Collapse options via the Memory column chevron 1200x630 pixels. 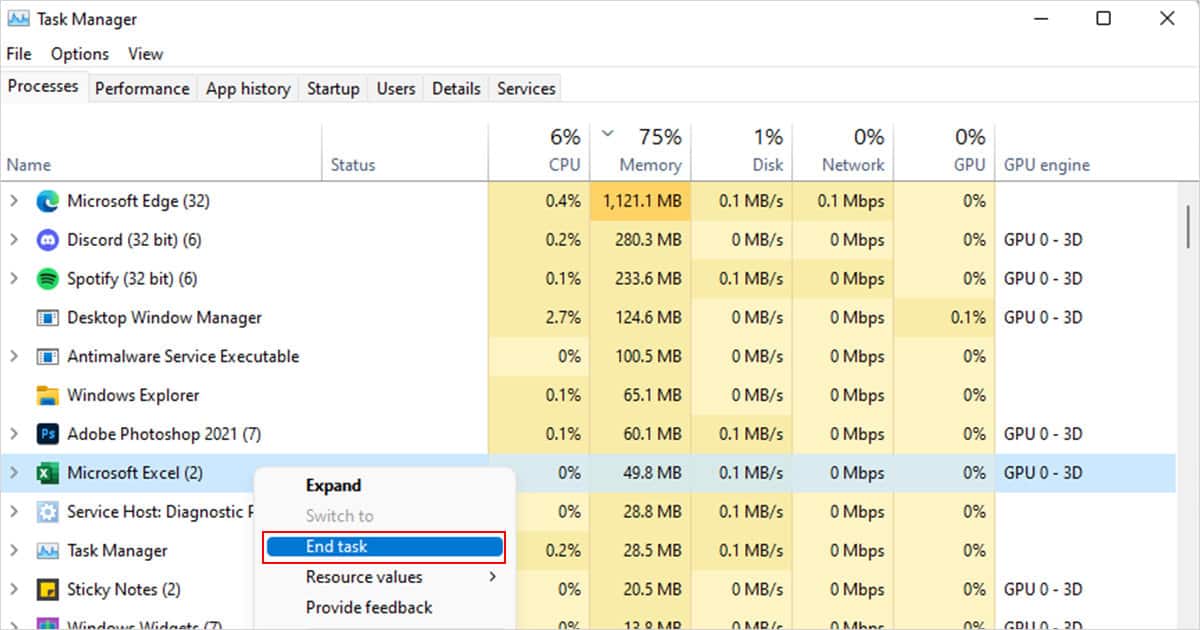607,131
